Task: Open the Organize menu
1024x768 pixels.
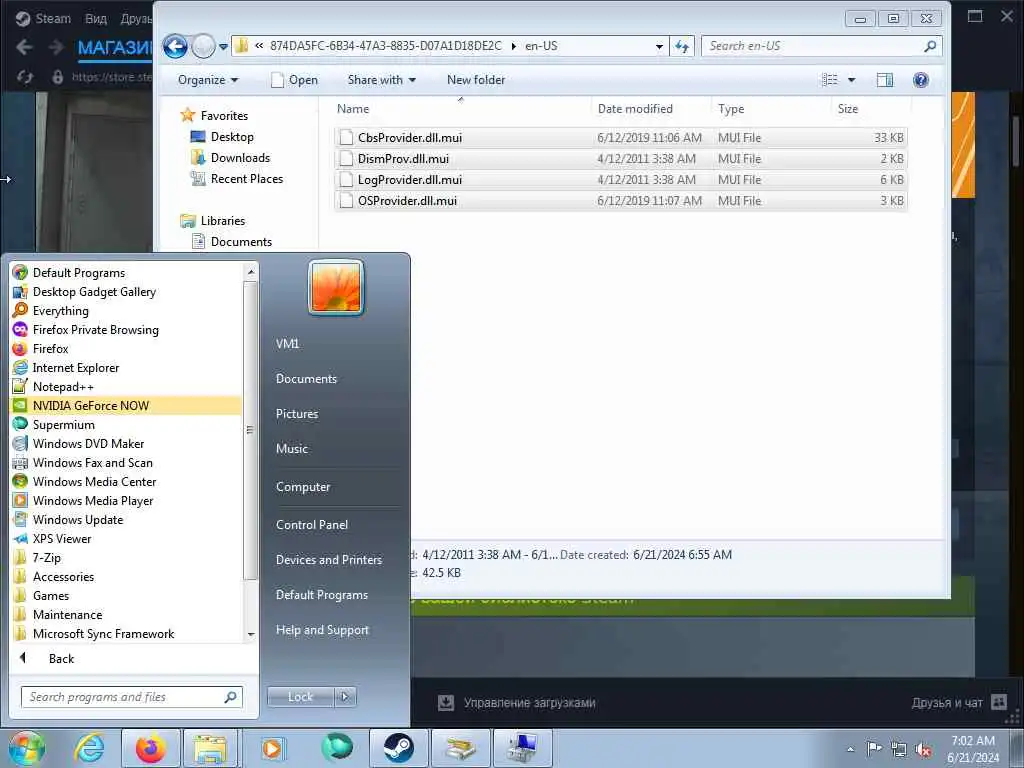Action: 208,80
